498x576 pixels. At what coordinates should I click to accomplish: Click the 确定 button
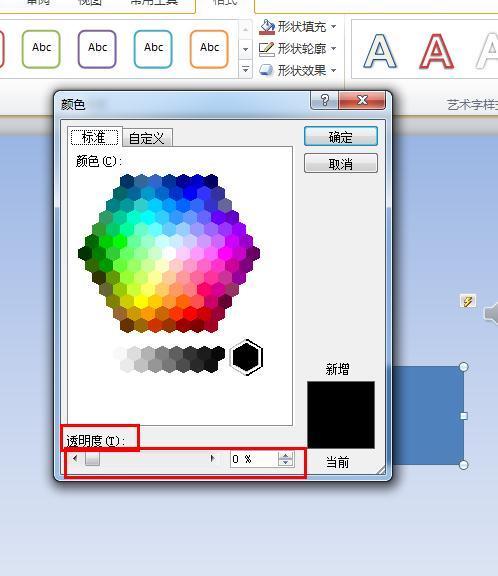pos(341,137)
